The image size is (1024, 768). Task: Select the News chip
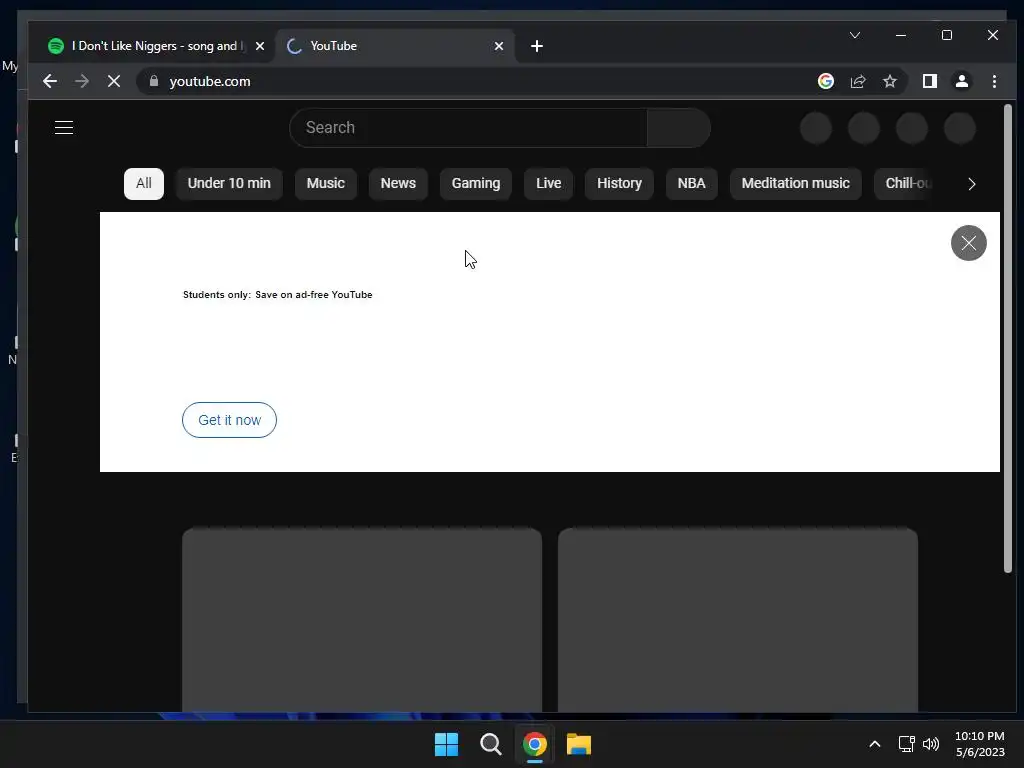point(398,184)
